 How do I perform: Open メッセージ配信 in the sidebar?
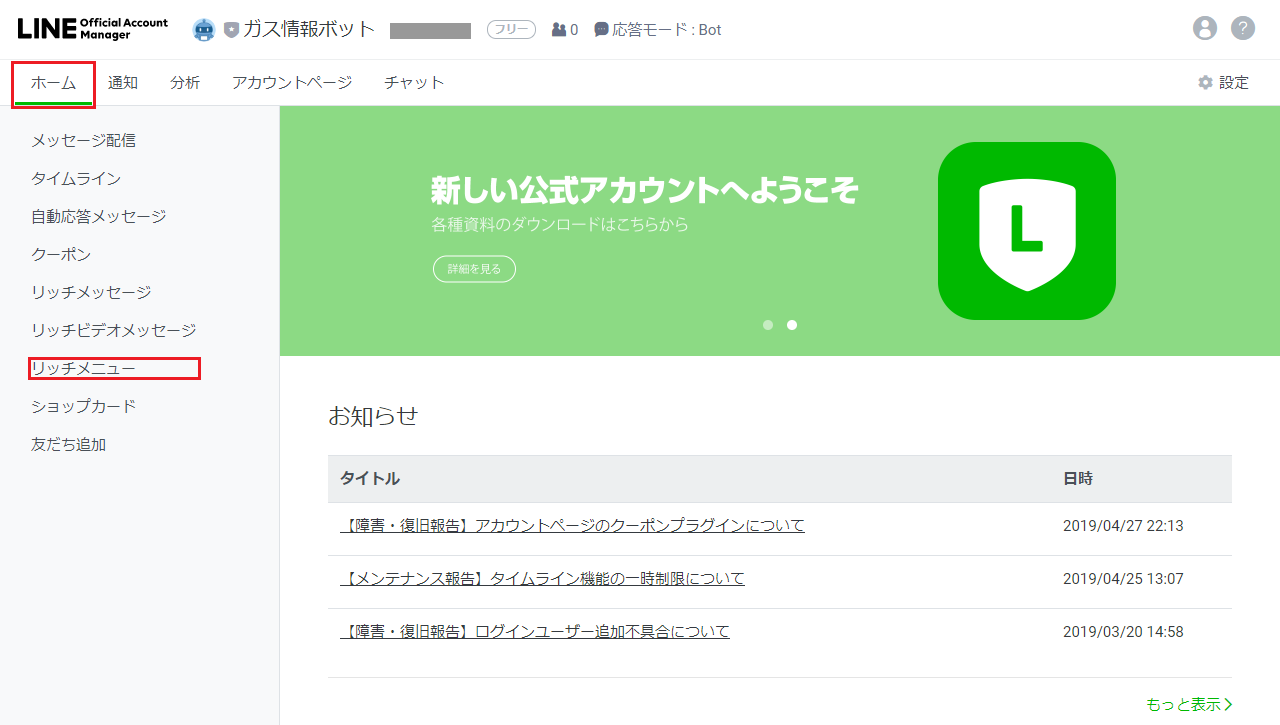pyautogui.click(x=83, y=140)
